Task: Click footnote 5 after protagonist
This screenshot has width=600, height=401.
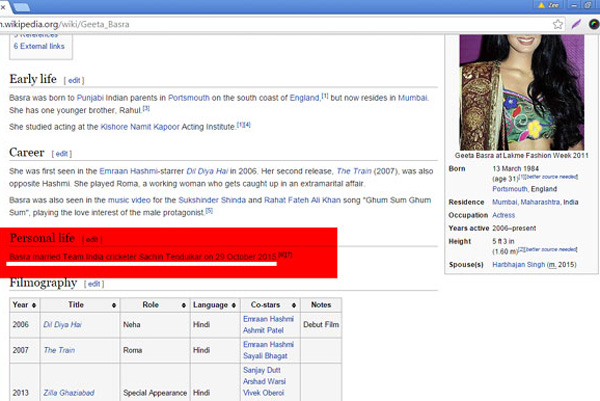Action: pyautogui.click(x=209, y=211)
